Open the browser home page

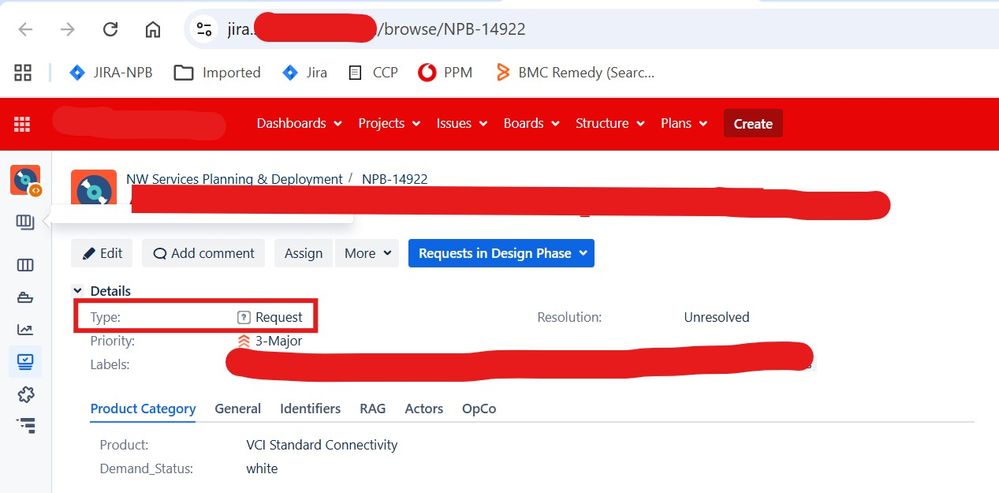pos(153,29)
